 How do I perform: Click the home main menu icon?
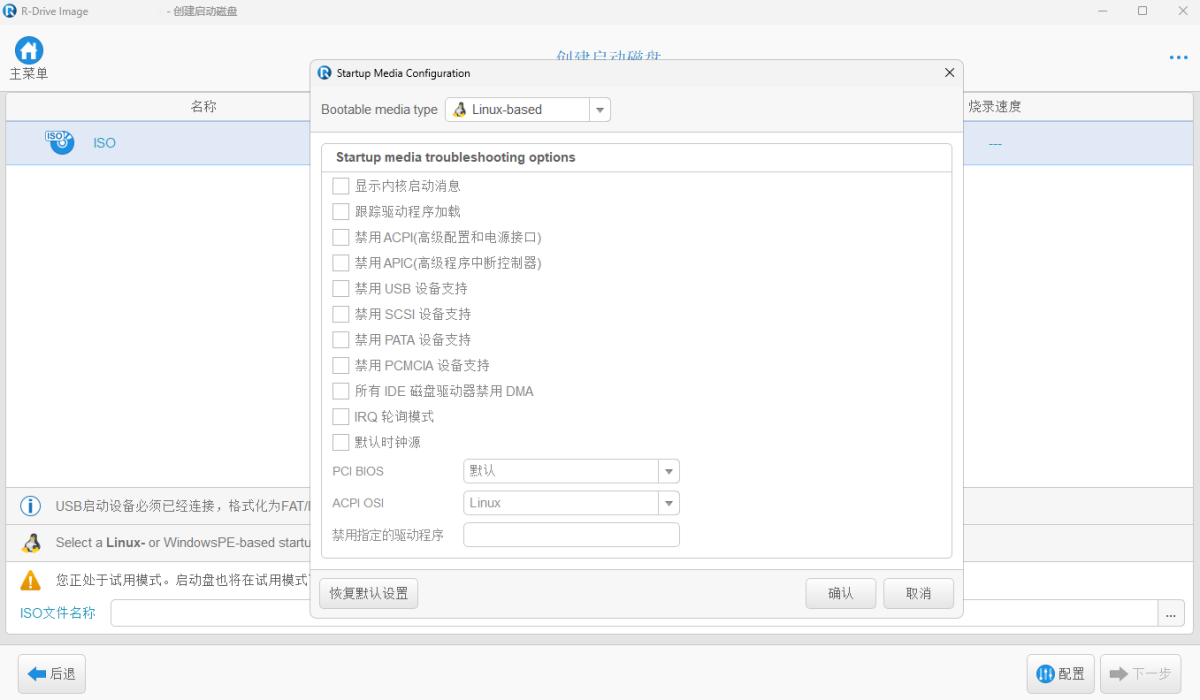[29, 51]
